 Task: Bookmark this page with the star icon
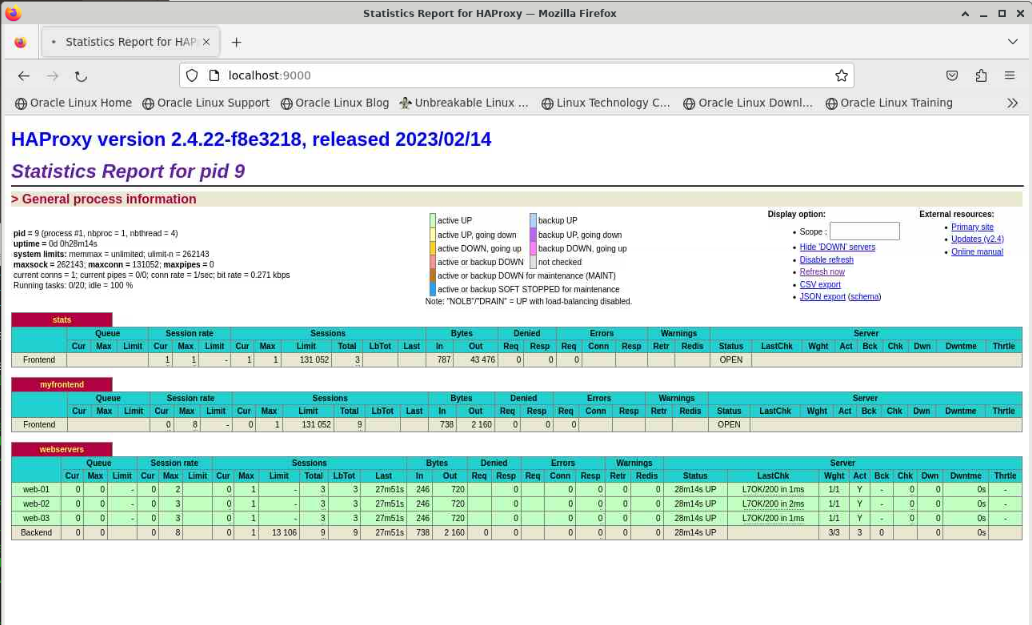pos(841,76)
